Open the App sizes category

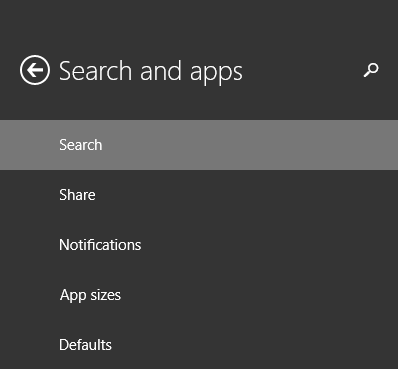199,295
